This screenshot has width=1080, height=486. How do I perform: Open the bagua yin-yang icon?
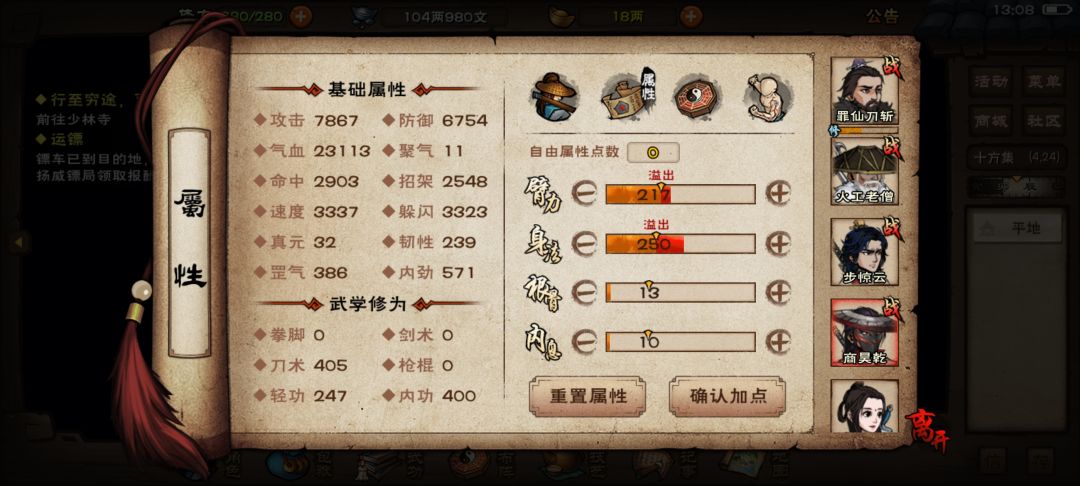(696, 97)
